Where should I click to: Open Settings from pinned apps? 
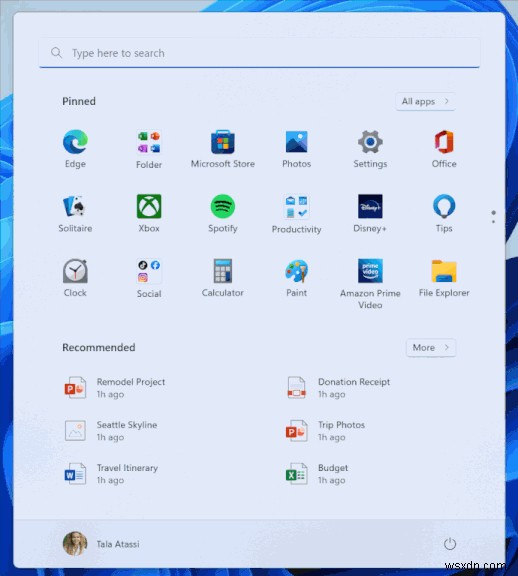tap(370, 149)
